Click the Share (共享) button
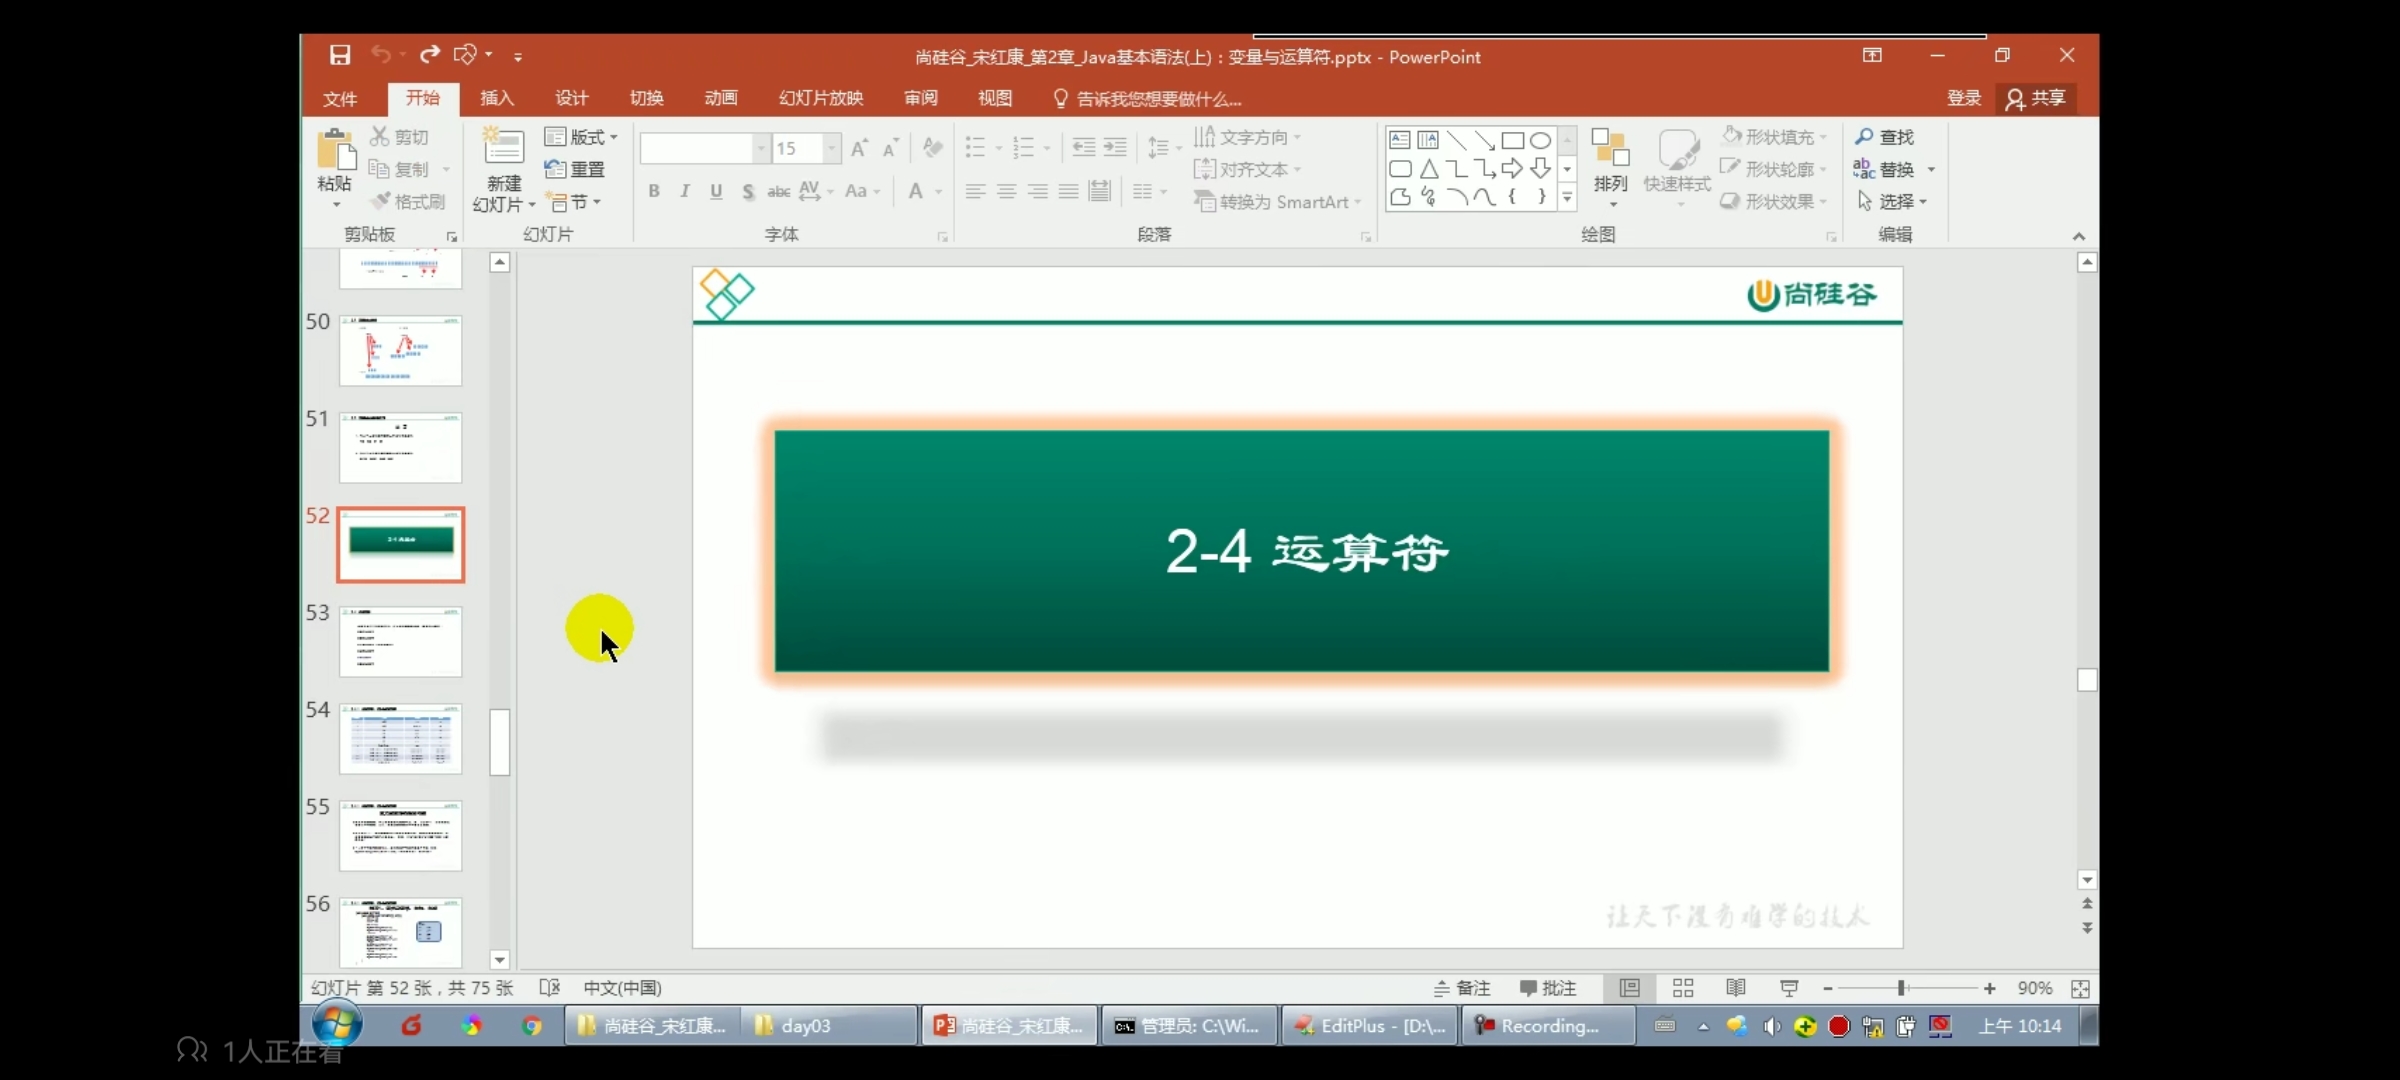 coord(2036,98)
